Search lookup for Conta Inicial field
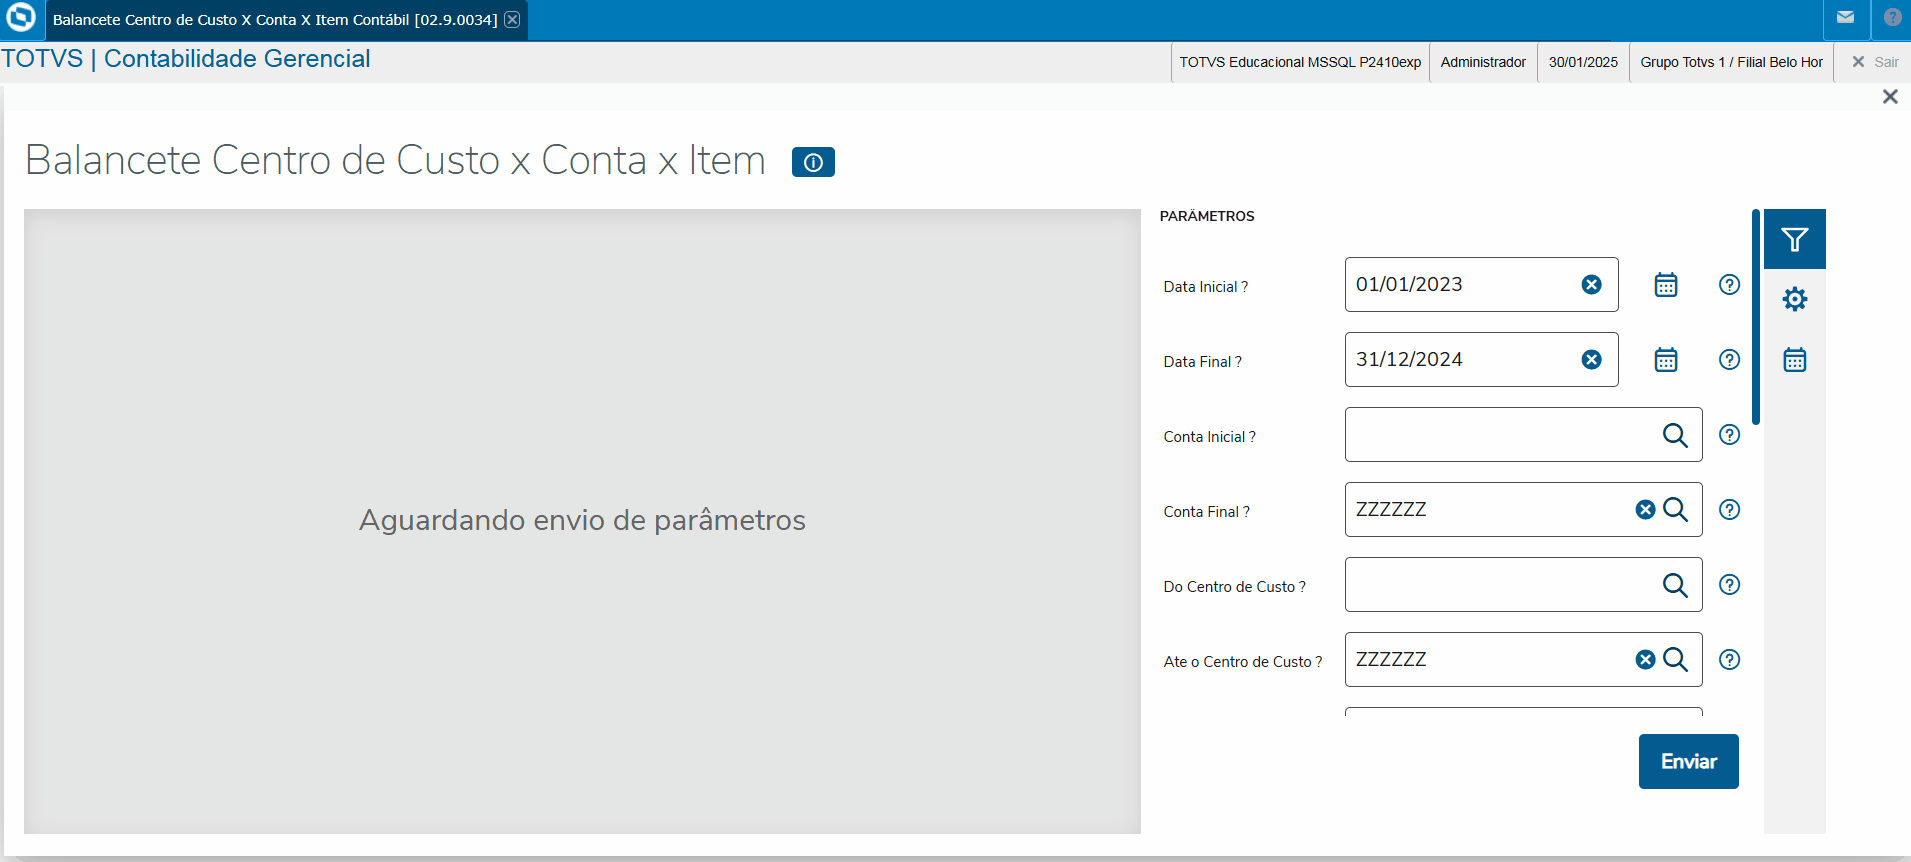This screenshot has height=862, width=1911. [1675, 435]
